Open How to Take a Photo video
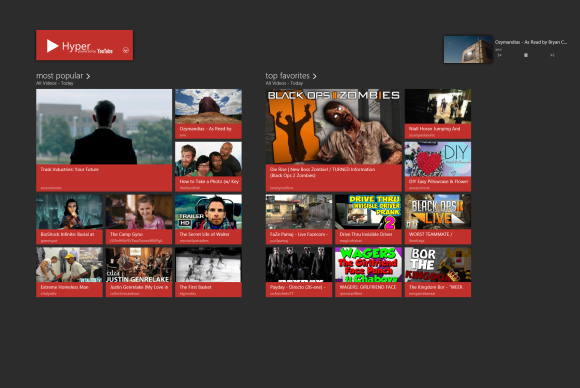The image size is (580, 388). [x=208, y=166]
